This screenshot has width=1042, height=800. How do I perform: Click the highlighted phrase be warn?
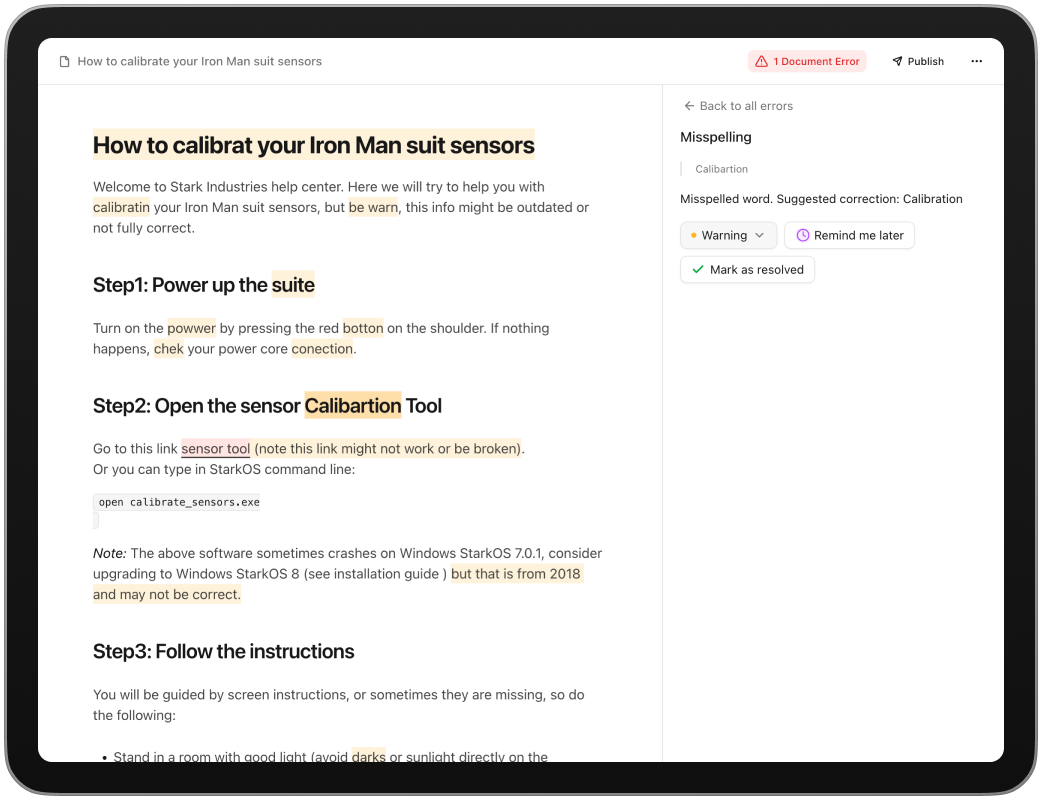pos(373,207)
